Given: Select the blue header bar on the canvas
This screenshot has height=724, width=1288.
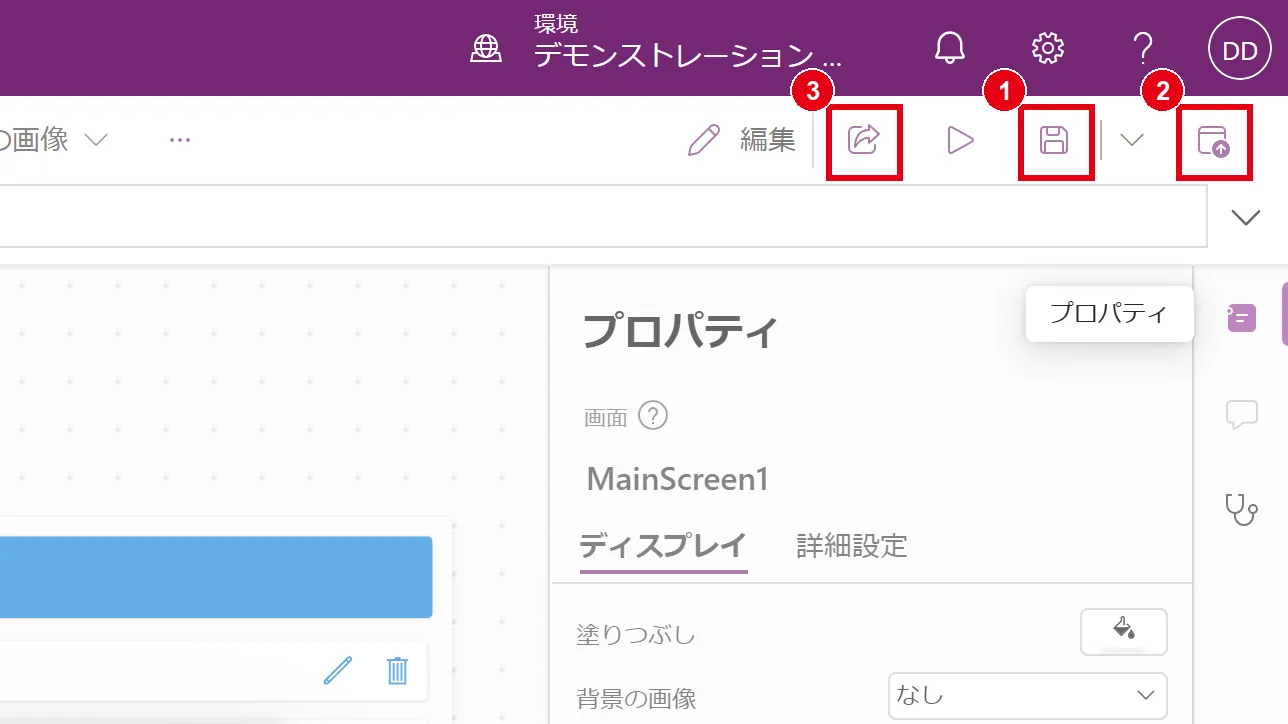Looking at the screenshot, I should (216, 577).
